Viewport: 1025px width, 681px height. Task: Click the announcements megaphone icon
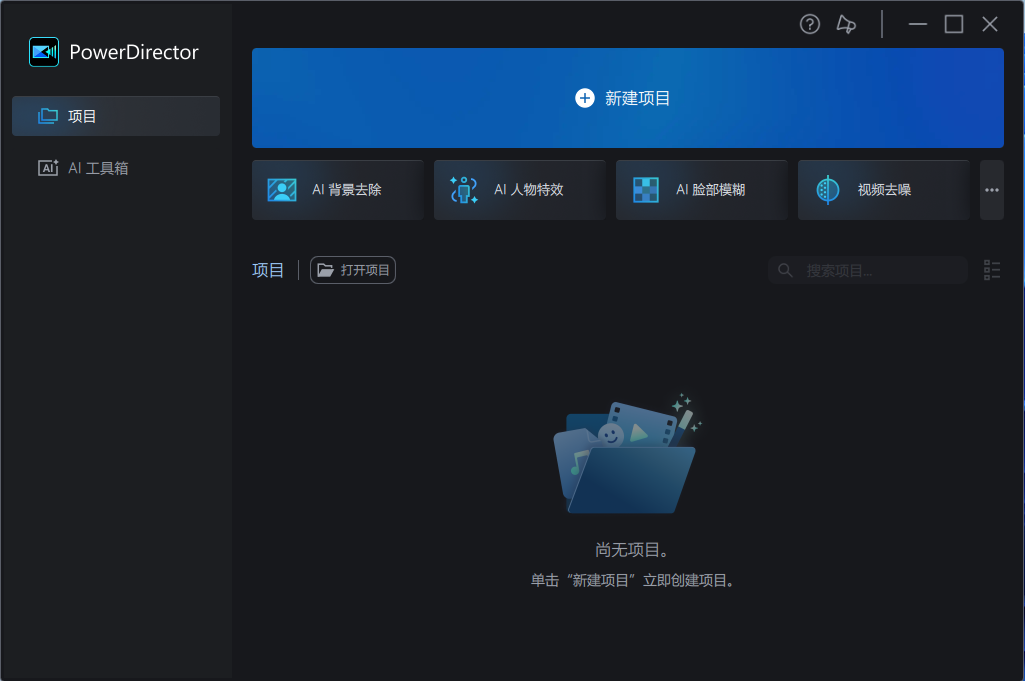click(846, 25)
